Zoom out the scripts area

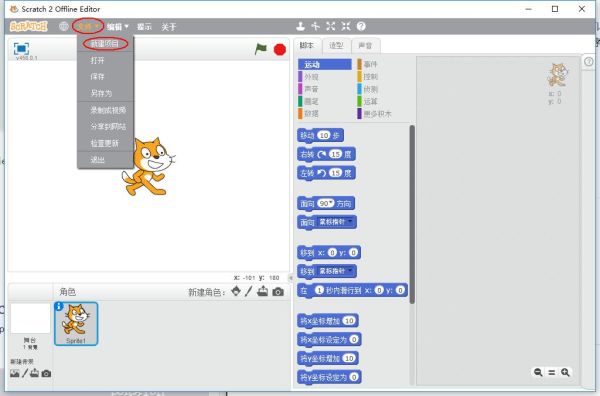538,372
